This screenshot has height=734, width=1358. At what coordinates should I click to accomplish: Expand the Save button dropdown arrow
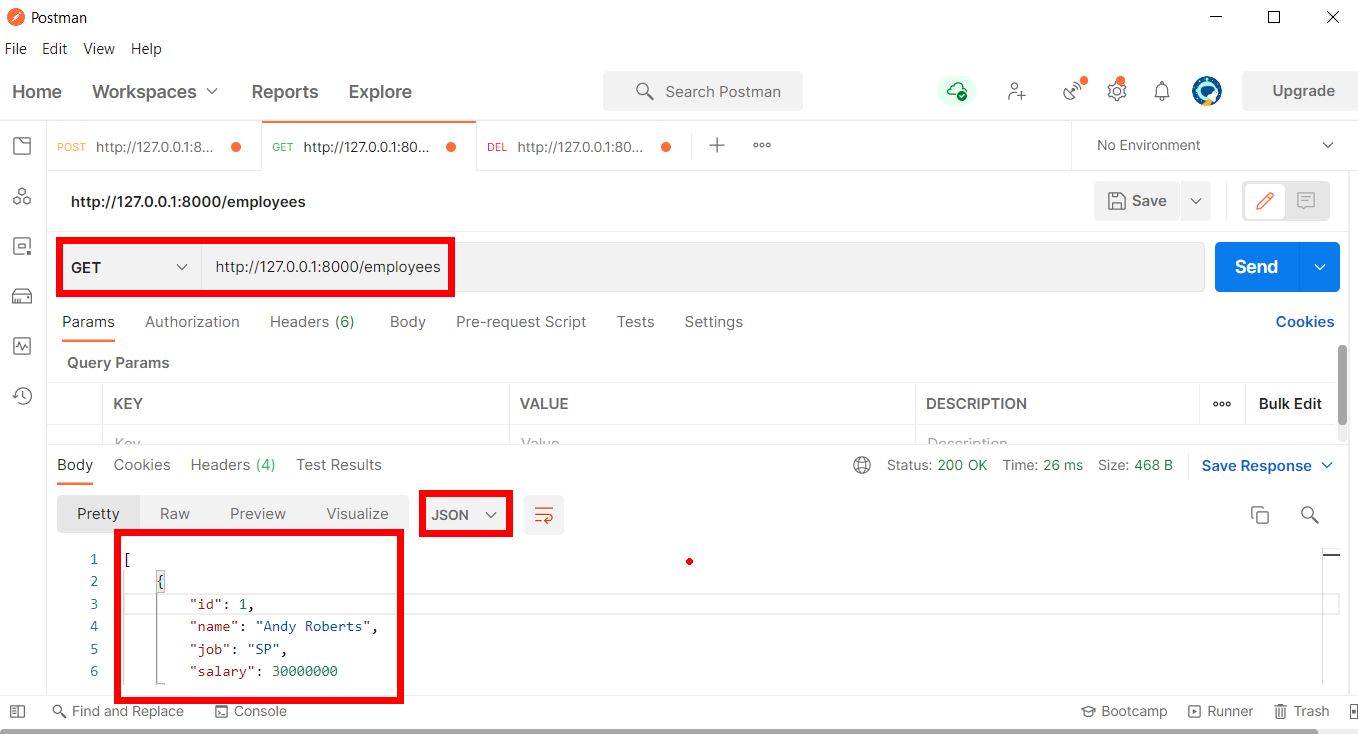point(1196,201)
